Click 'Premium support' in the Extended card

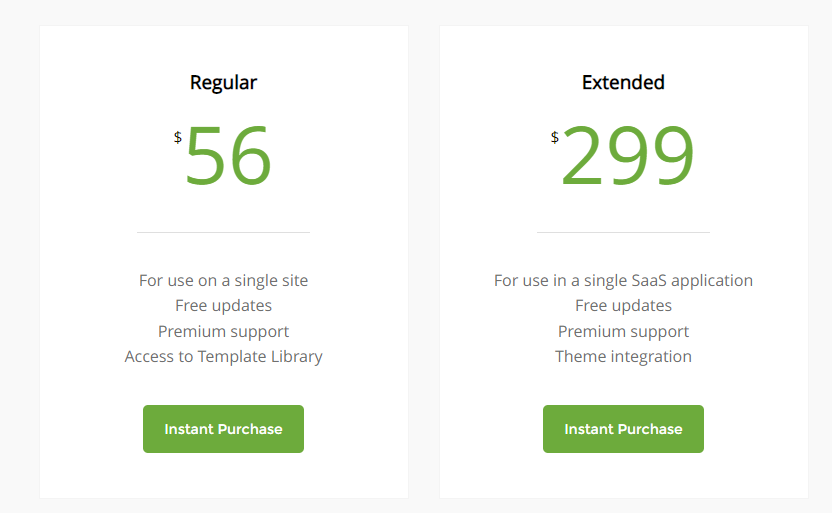click(623, 331)
